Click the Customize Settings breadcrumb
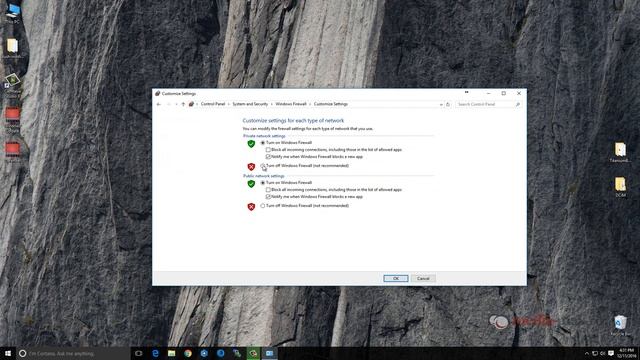640x360 pixels. tap(331, 104)
